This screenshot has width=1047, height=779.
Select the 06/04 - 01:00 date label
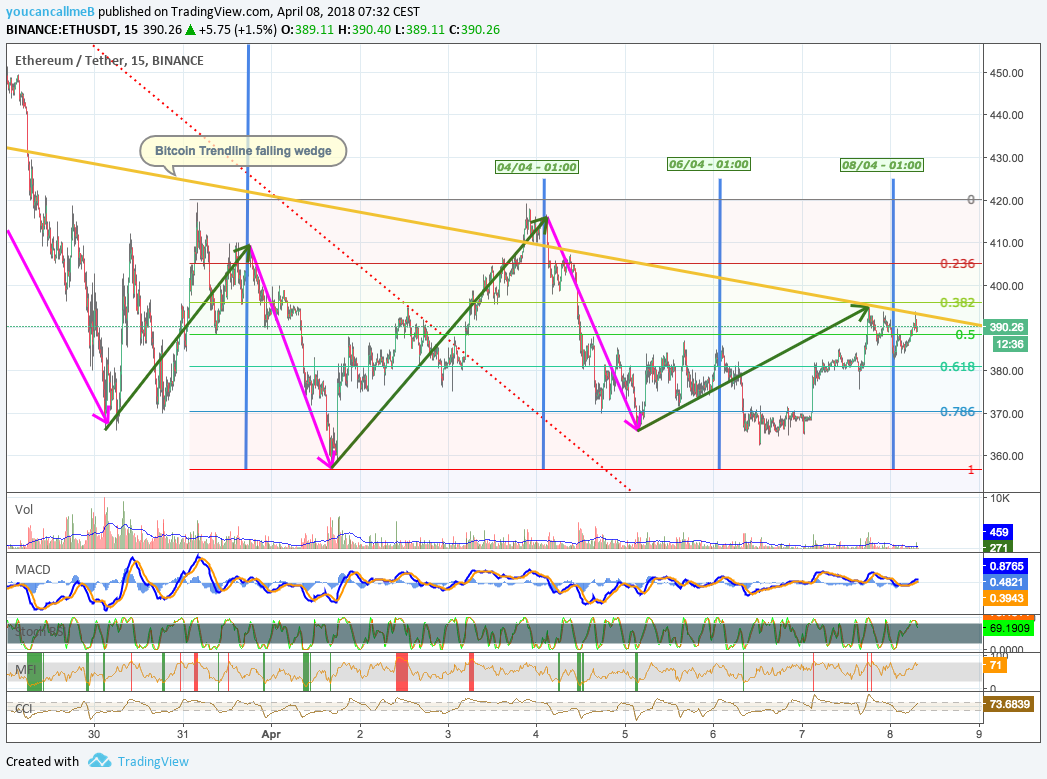(x=708, y=164)
